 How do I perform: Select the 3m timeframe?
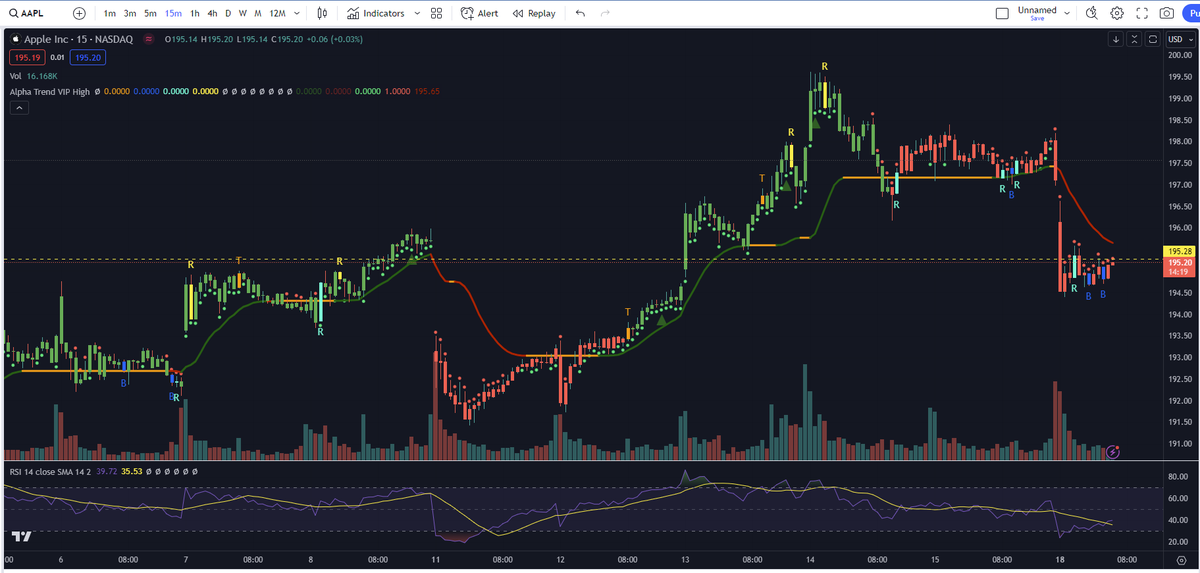click(x=130, y=13)
